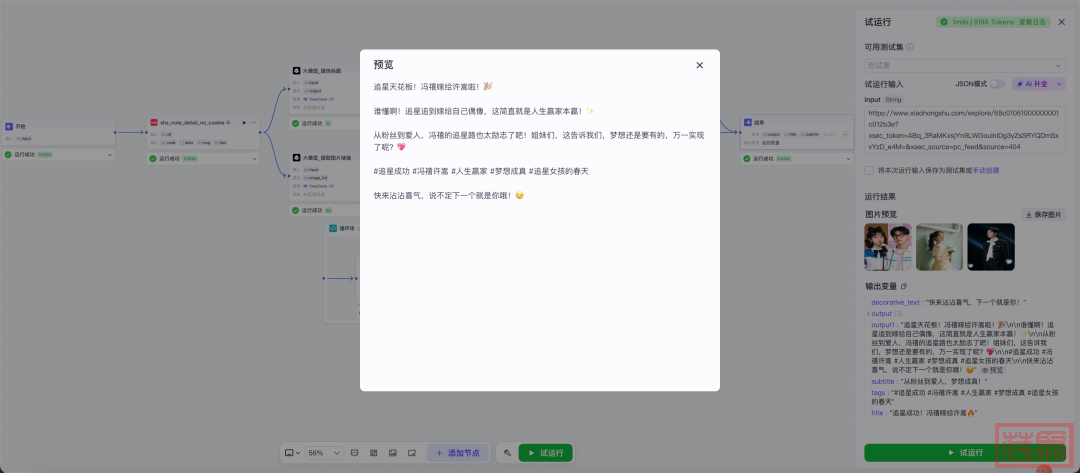
Task: Close the 试运行 side panel
Action: click(x=1061, y=22)
